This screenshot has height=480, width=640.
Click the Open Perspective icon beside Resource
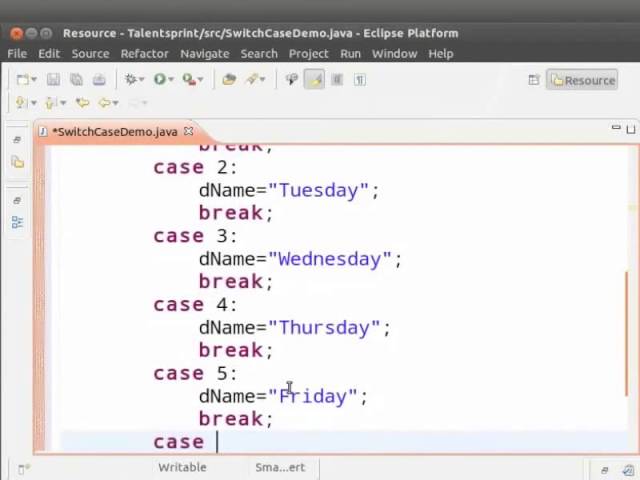point(534,80)
